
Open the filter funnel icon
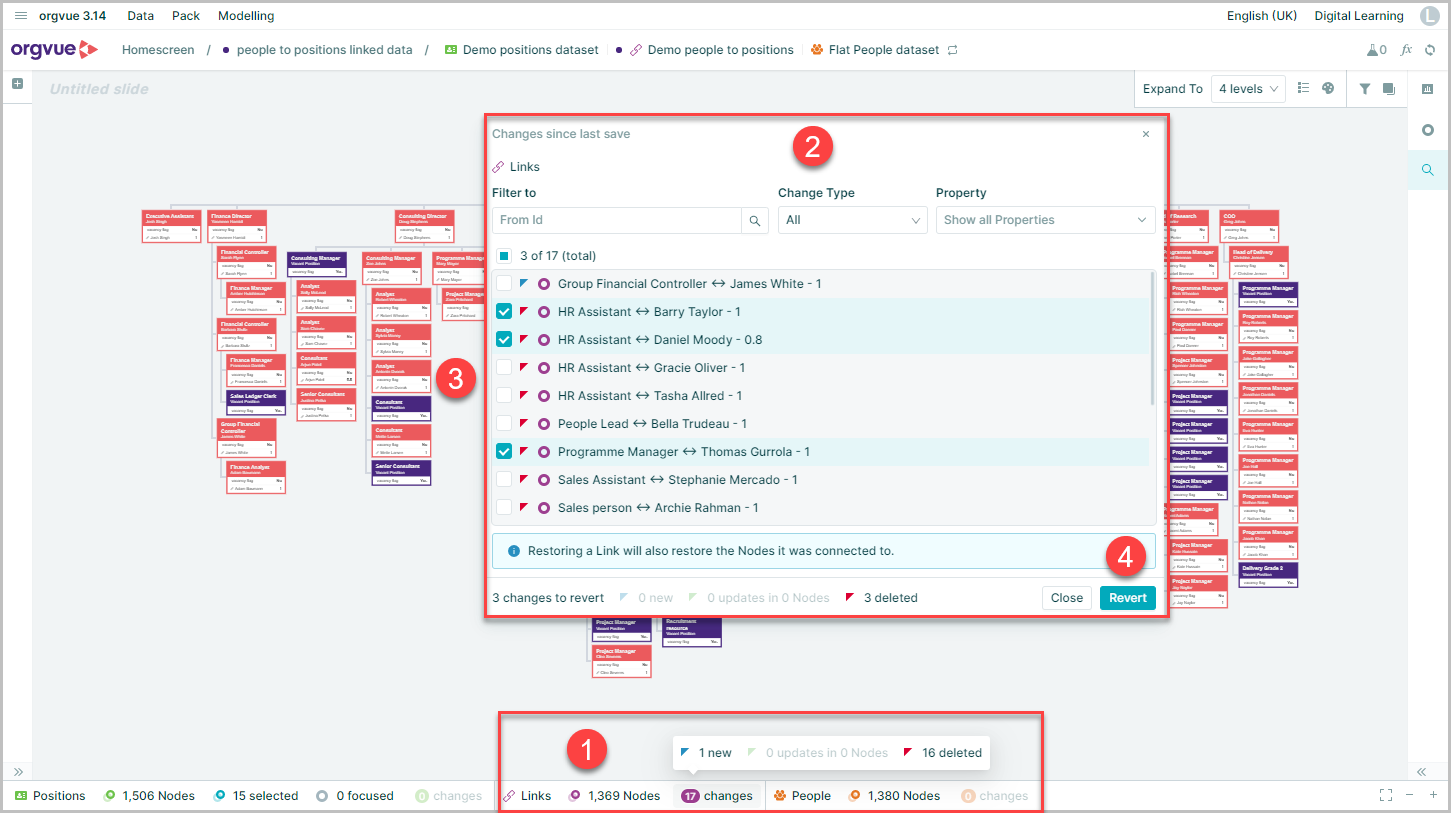pyautogui.click(x=1365, y=88)
